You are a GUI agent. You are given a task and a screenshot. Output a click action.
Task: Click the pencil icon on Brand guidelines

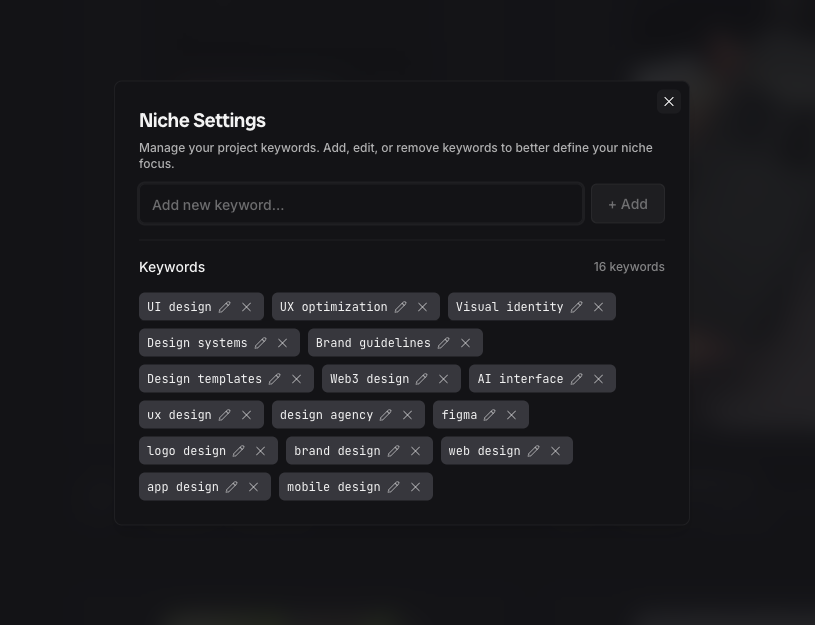444,343
